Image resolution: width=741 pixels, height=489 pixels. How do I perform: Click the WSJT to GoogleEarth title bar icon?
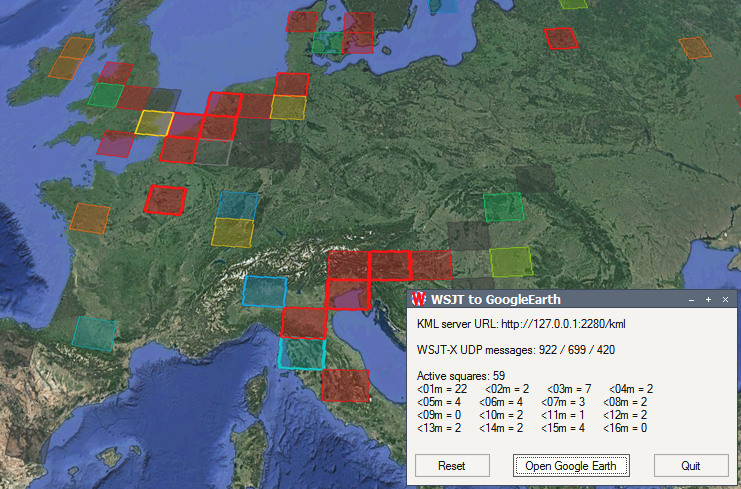point(419,299)
